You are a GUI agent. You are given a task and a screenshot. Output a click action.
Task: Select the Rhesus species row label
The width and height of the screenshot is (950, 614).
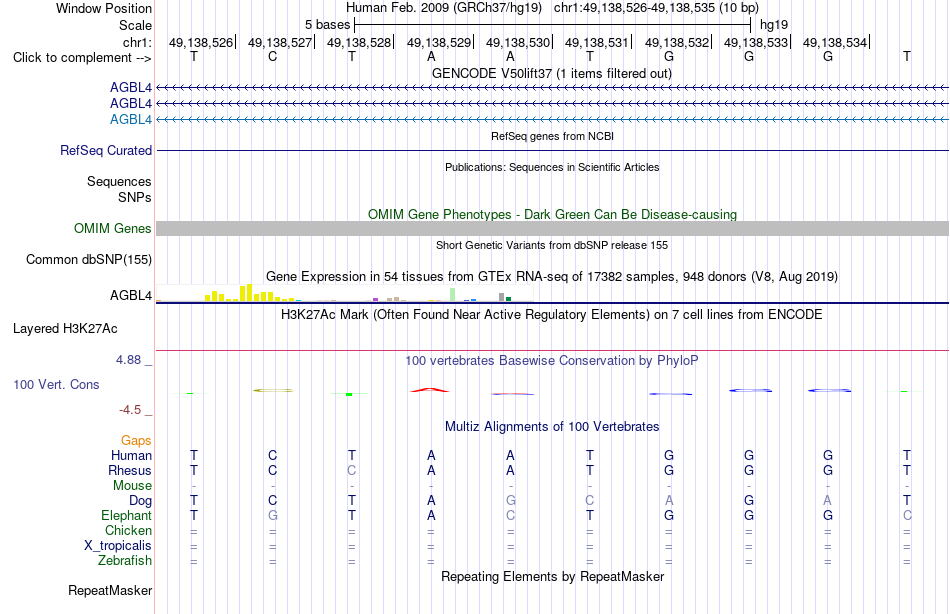[x=130, y=470]
